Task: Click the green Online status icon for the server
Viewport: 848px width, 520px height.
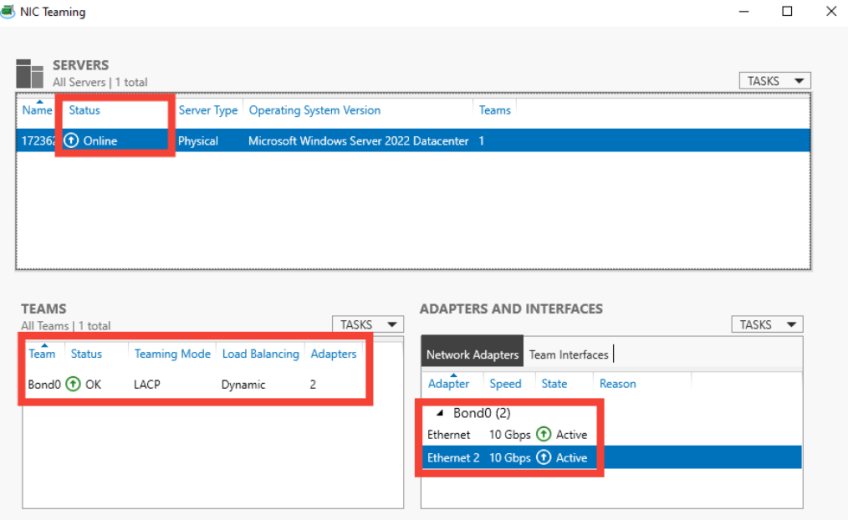Action: click(x=71, y=141)
